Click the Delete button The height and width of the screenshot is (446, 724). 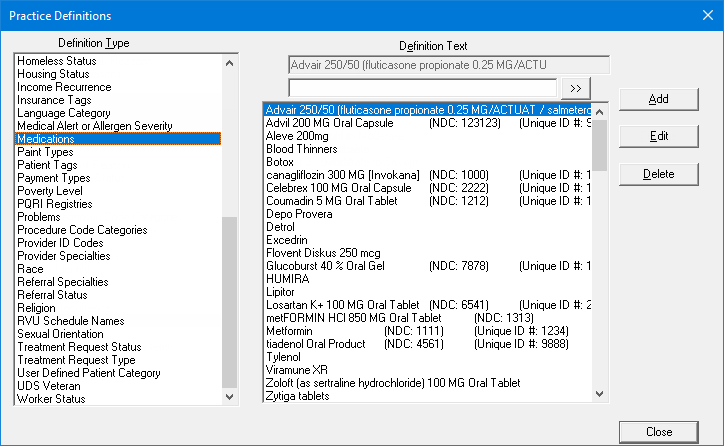click(658, 174)
